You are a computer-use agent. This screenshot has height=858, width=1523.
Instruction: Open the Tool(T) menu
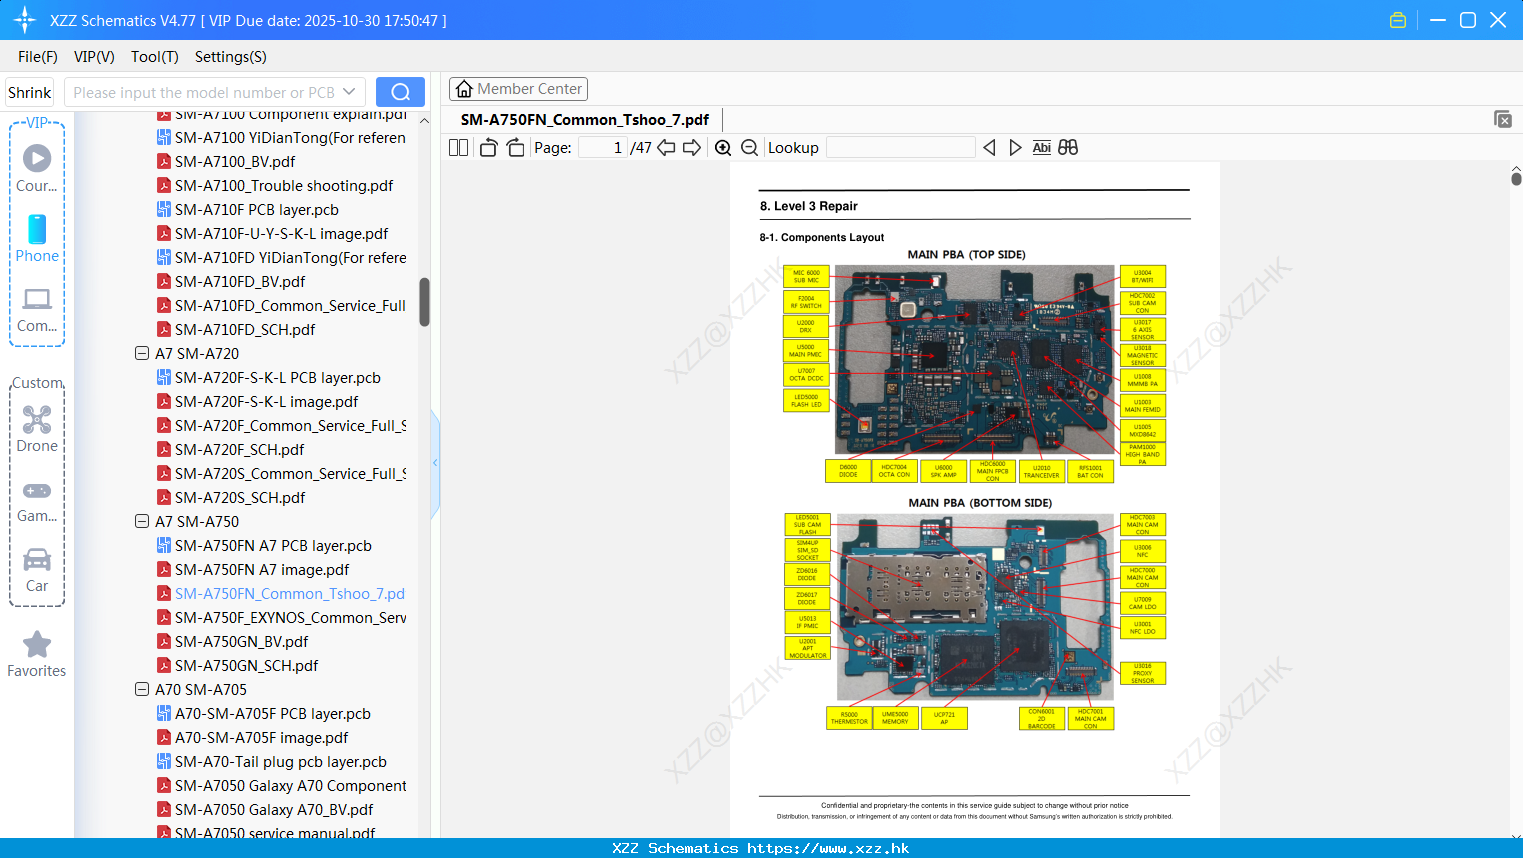(x=155, y=57)
